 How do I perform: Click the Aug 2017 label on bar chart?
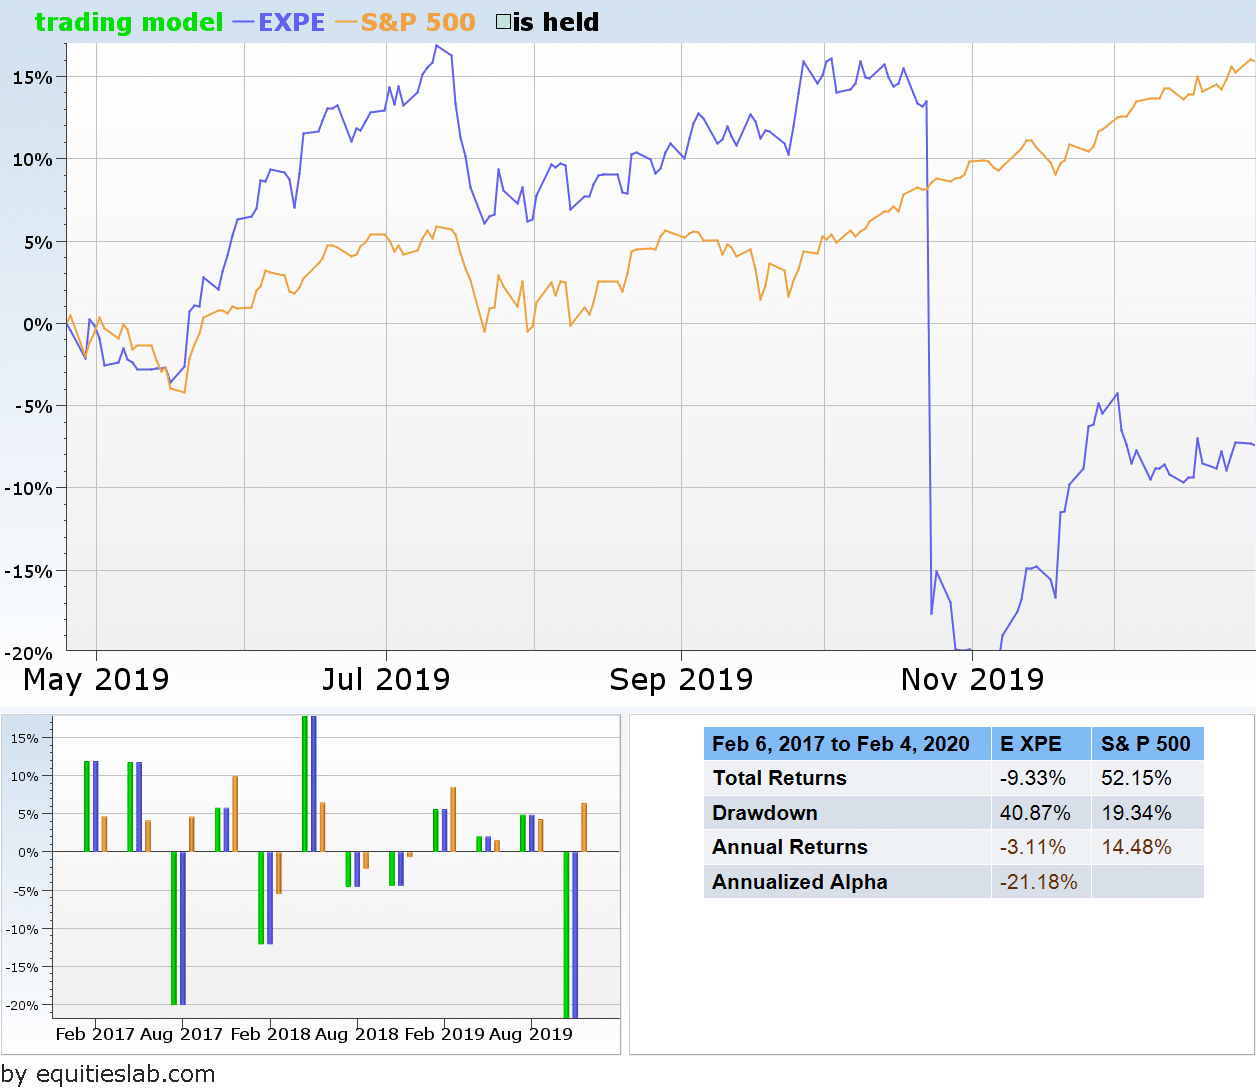[x=182, y=1034]
